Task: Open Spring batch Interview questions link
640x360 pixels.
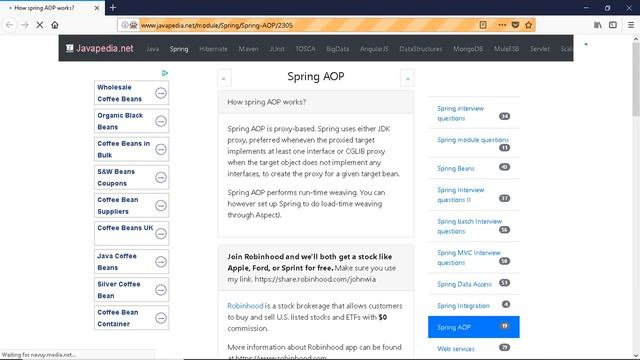Action: tap(469, 226)
